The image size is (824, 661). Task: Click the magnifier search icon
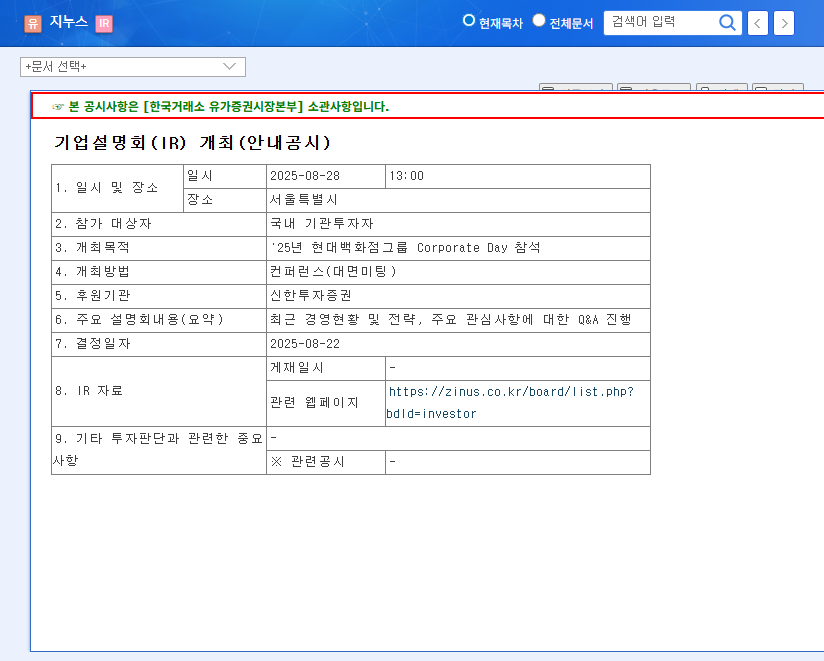tap(729, 22)
